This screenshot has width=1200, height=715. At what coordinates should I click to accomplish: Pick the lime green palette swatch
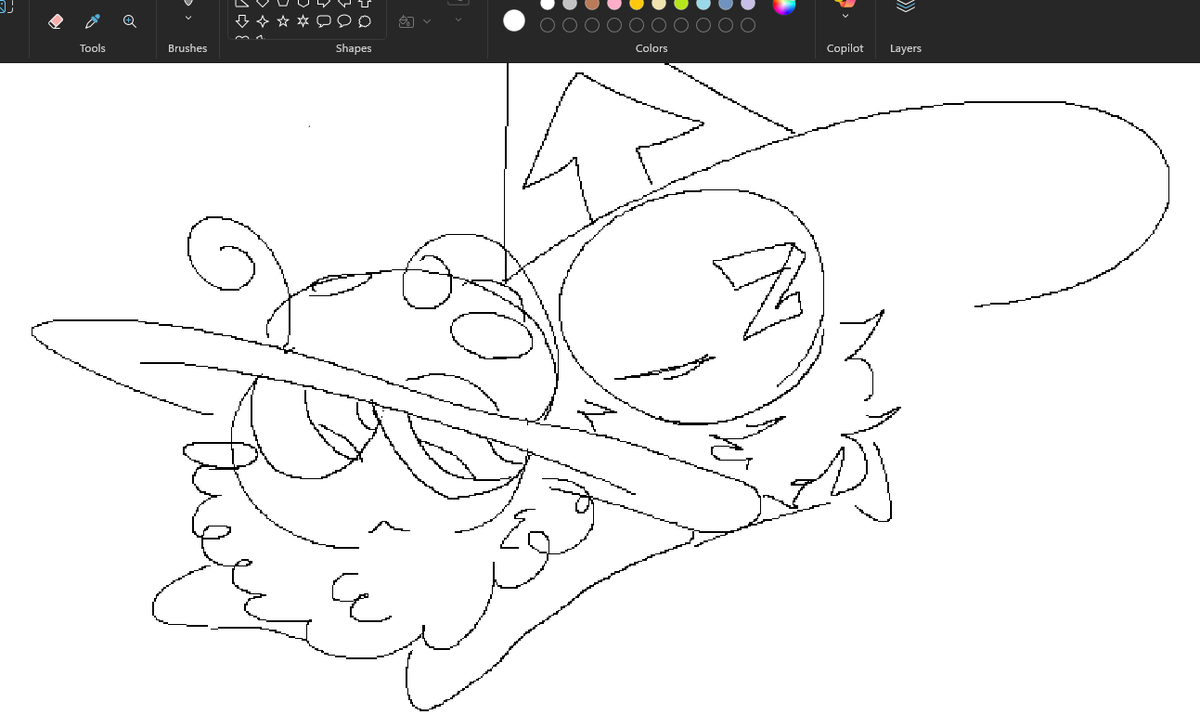681,4
